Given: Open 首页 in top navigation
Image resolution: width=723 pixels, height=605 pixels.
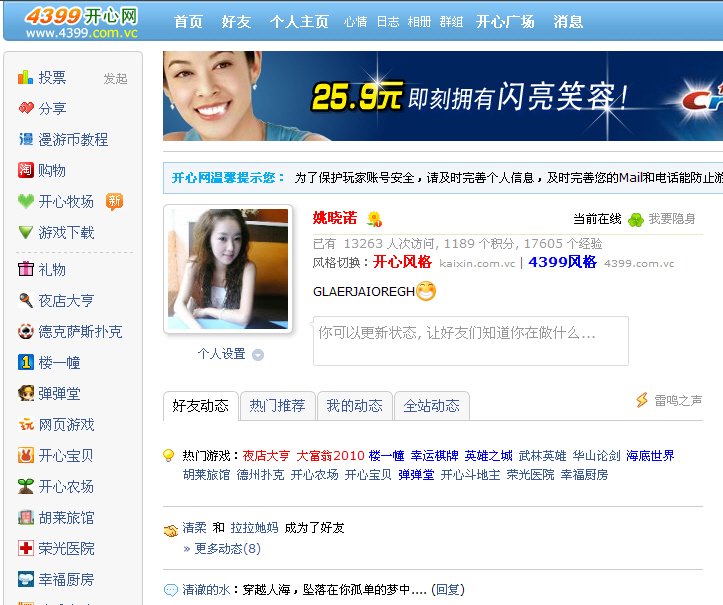Looking at the screenshot, I should [x=188, y=22].
